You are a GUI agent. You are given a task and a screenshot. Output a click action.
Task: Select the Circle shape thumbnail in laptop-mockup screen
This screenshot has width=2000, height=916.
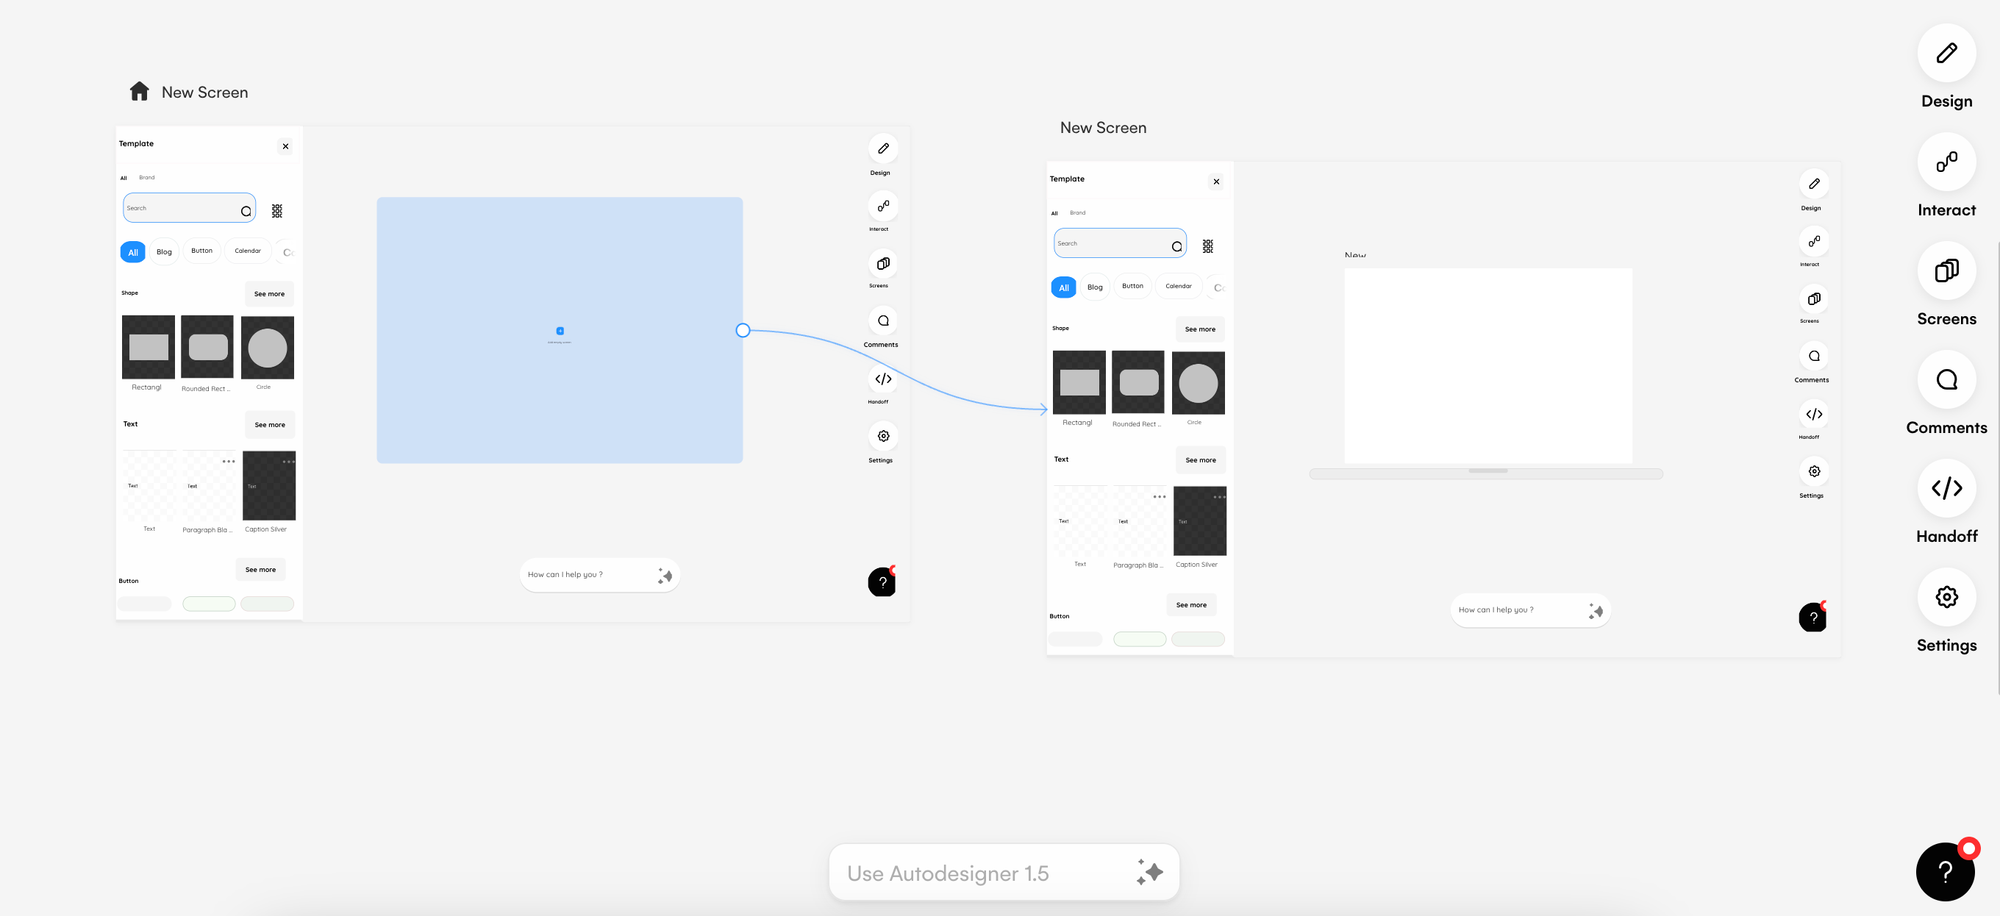tap(1198, 383)
